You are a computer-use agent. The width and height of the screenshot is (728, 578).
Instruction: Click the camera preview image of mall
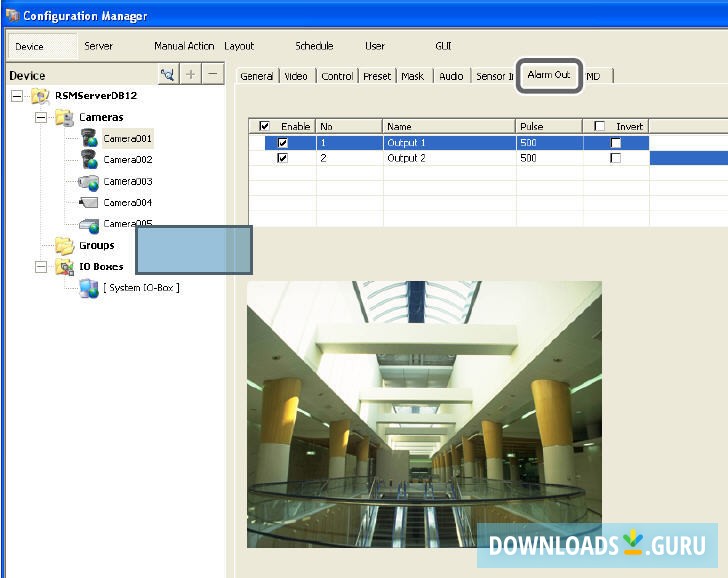[424, 414]
